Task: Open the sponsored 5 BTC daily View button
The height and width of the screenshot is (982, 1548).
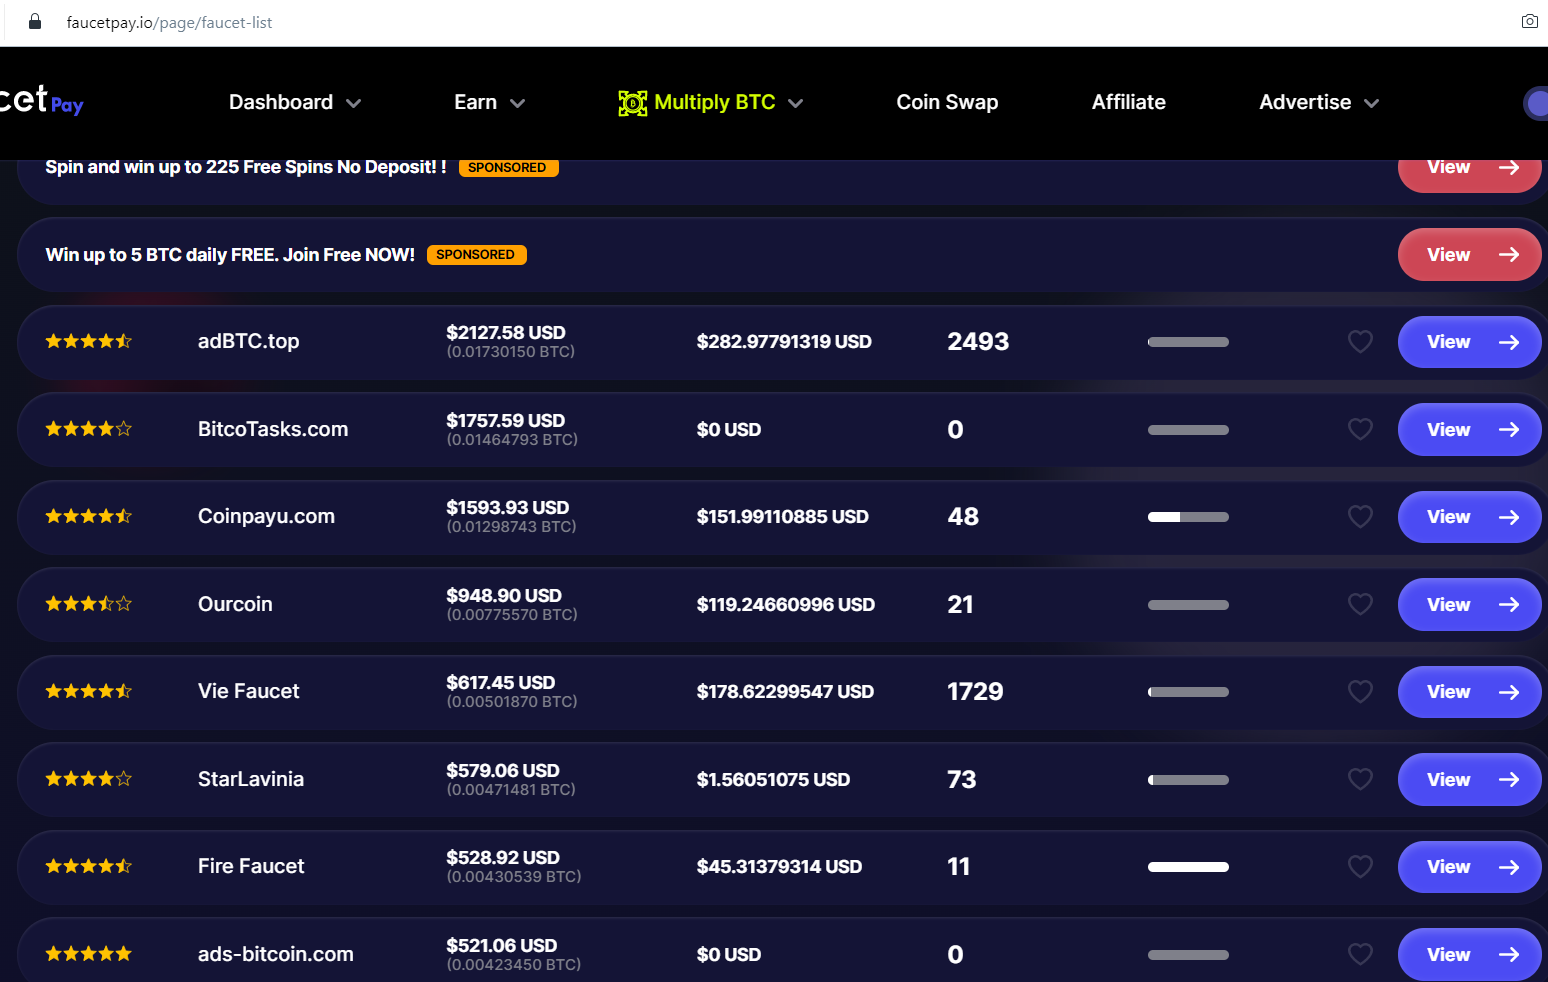Action: pos(1468,255)
